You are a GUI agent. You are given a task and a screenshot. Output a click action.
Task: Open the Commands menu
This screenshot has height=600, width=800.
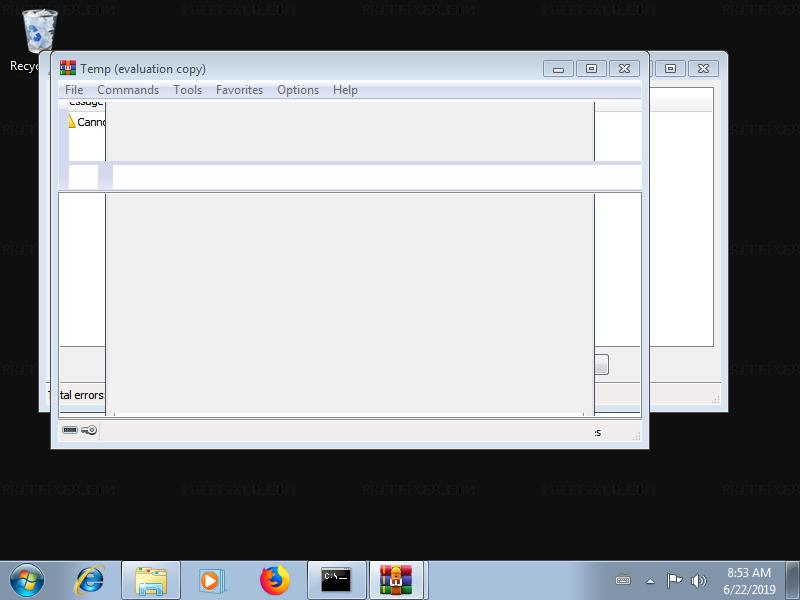pyautogui.click(x=128, y=90)
